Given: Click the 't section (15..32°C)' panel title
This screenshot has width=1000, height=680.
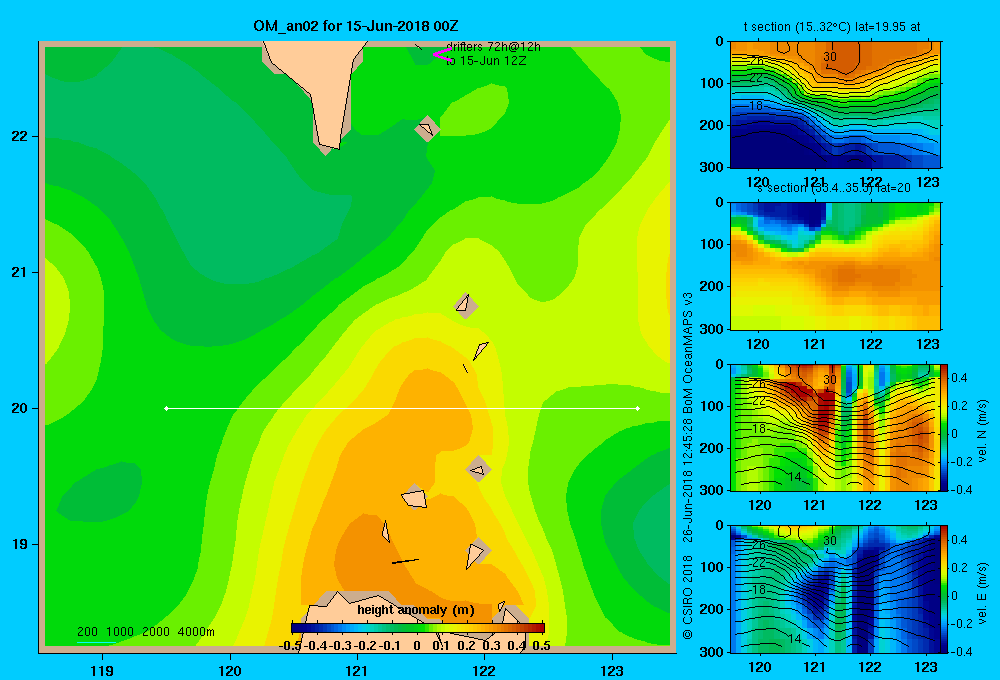Looking at the screenshot, I should point(832,27).
